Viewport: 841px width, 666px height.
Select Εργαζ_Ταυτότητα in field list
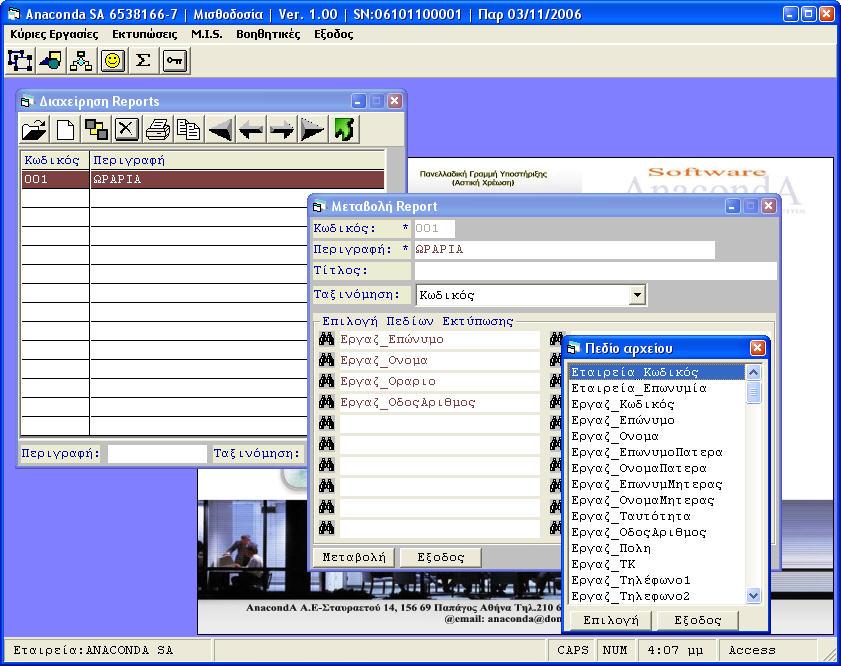click(x=656, y=516)
